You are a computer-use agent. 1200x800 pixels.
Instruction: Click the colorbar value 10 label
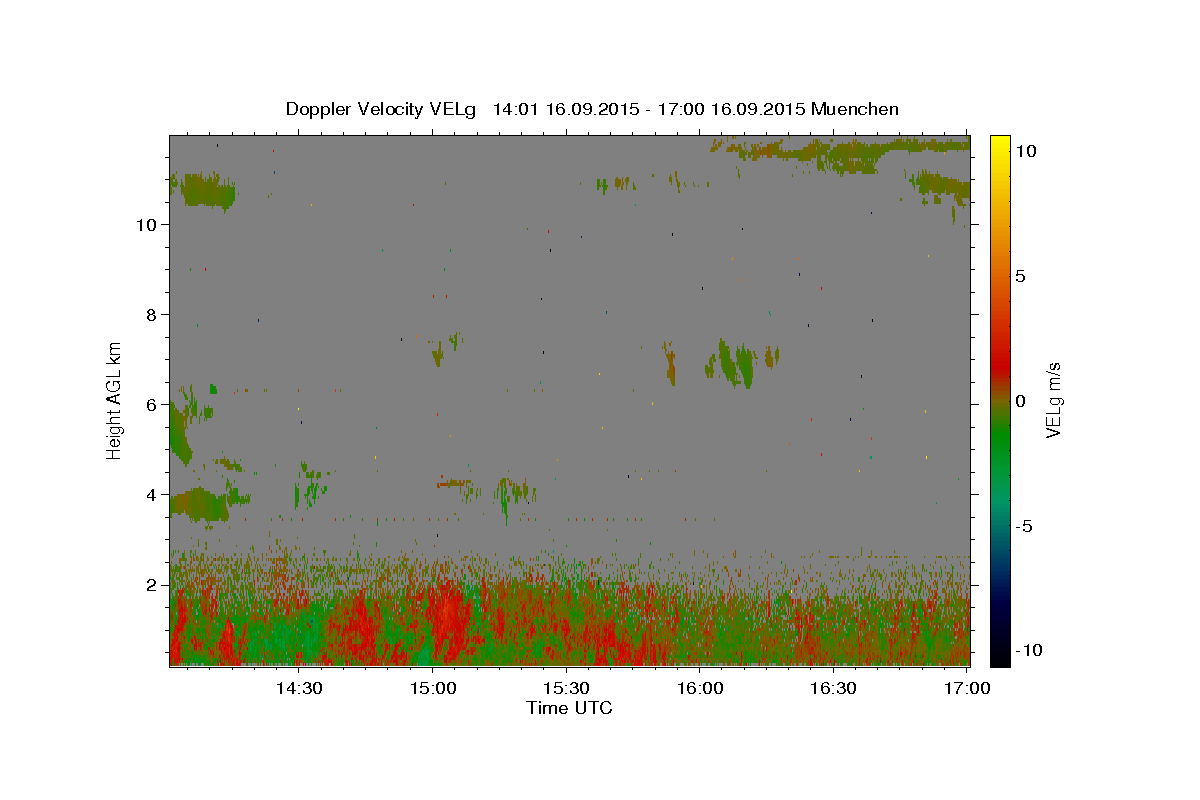[x=1026, y=151]
